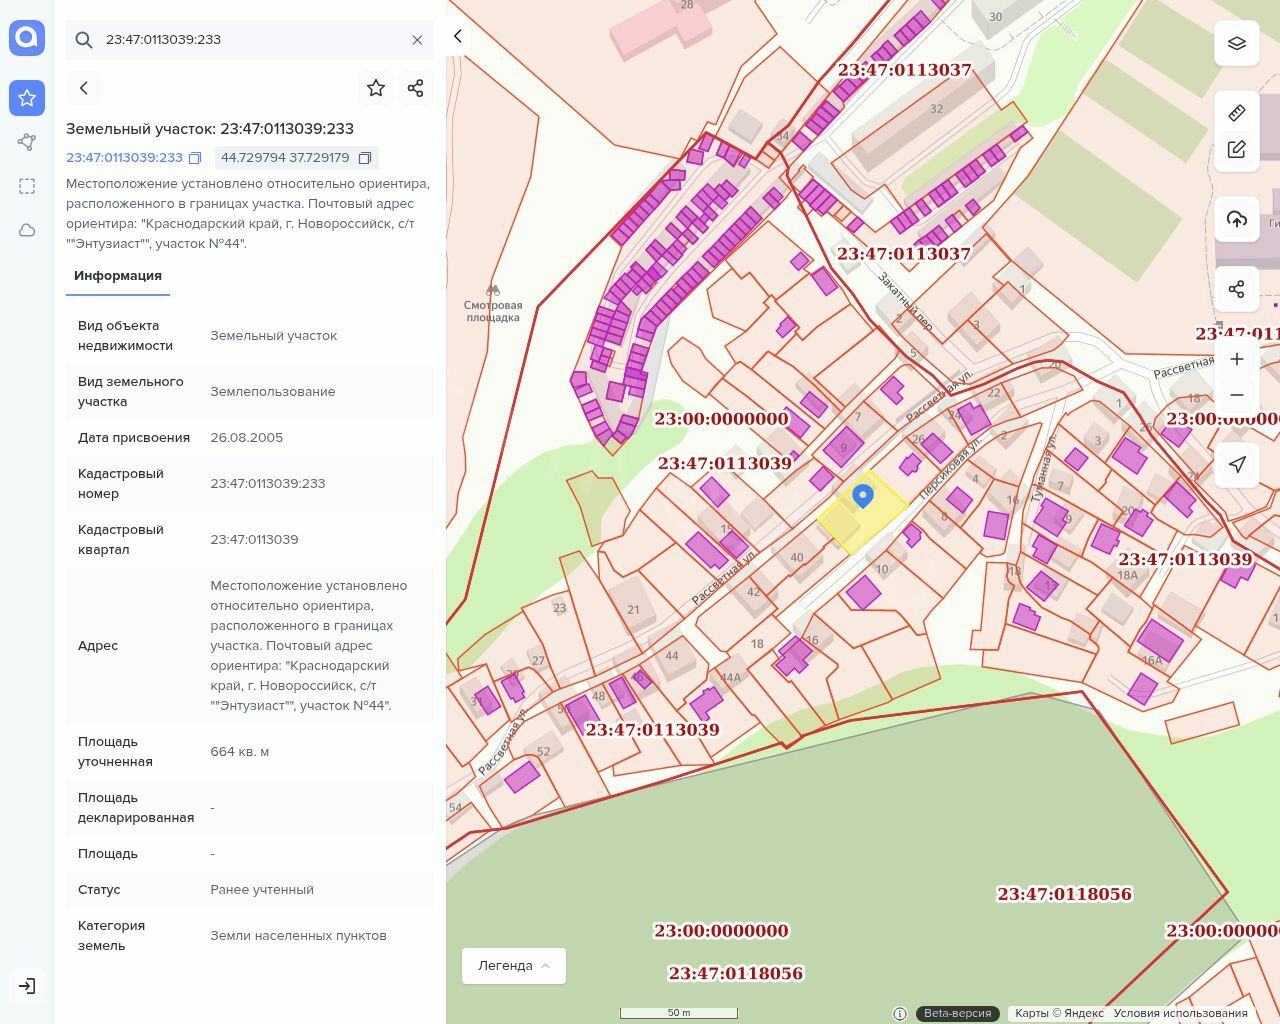Select the ruler measurement tool
Viewport: 1280px width, 1024px height.
[x=1237, y=113]
